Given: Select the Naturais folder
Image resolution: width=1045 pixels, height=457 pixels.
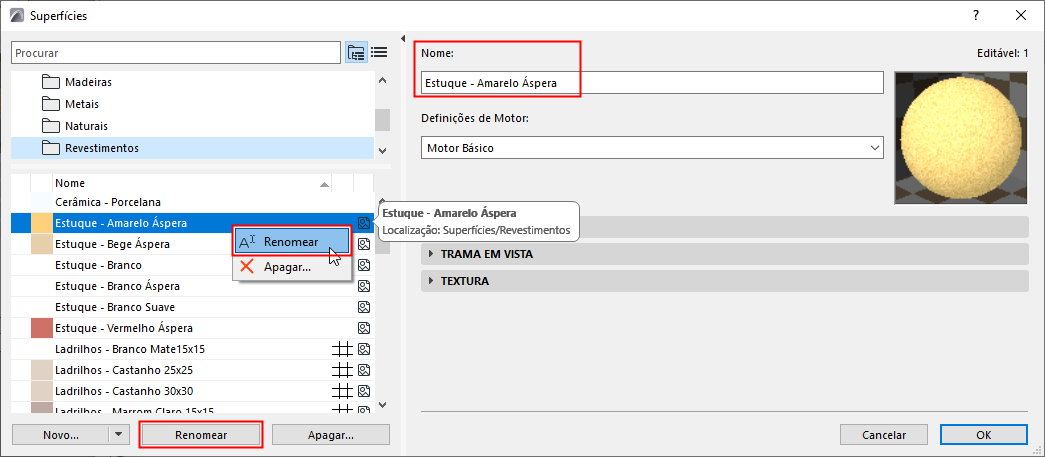Looking at the screenshot, I should coord(86,126).
